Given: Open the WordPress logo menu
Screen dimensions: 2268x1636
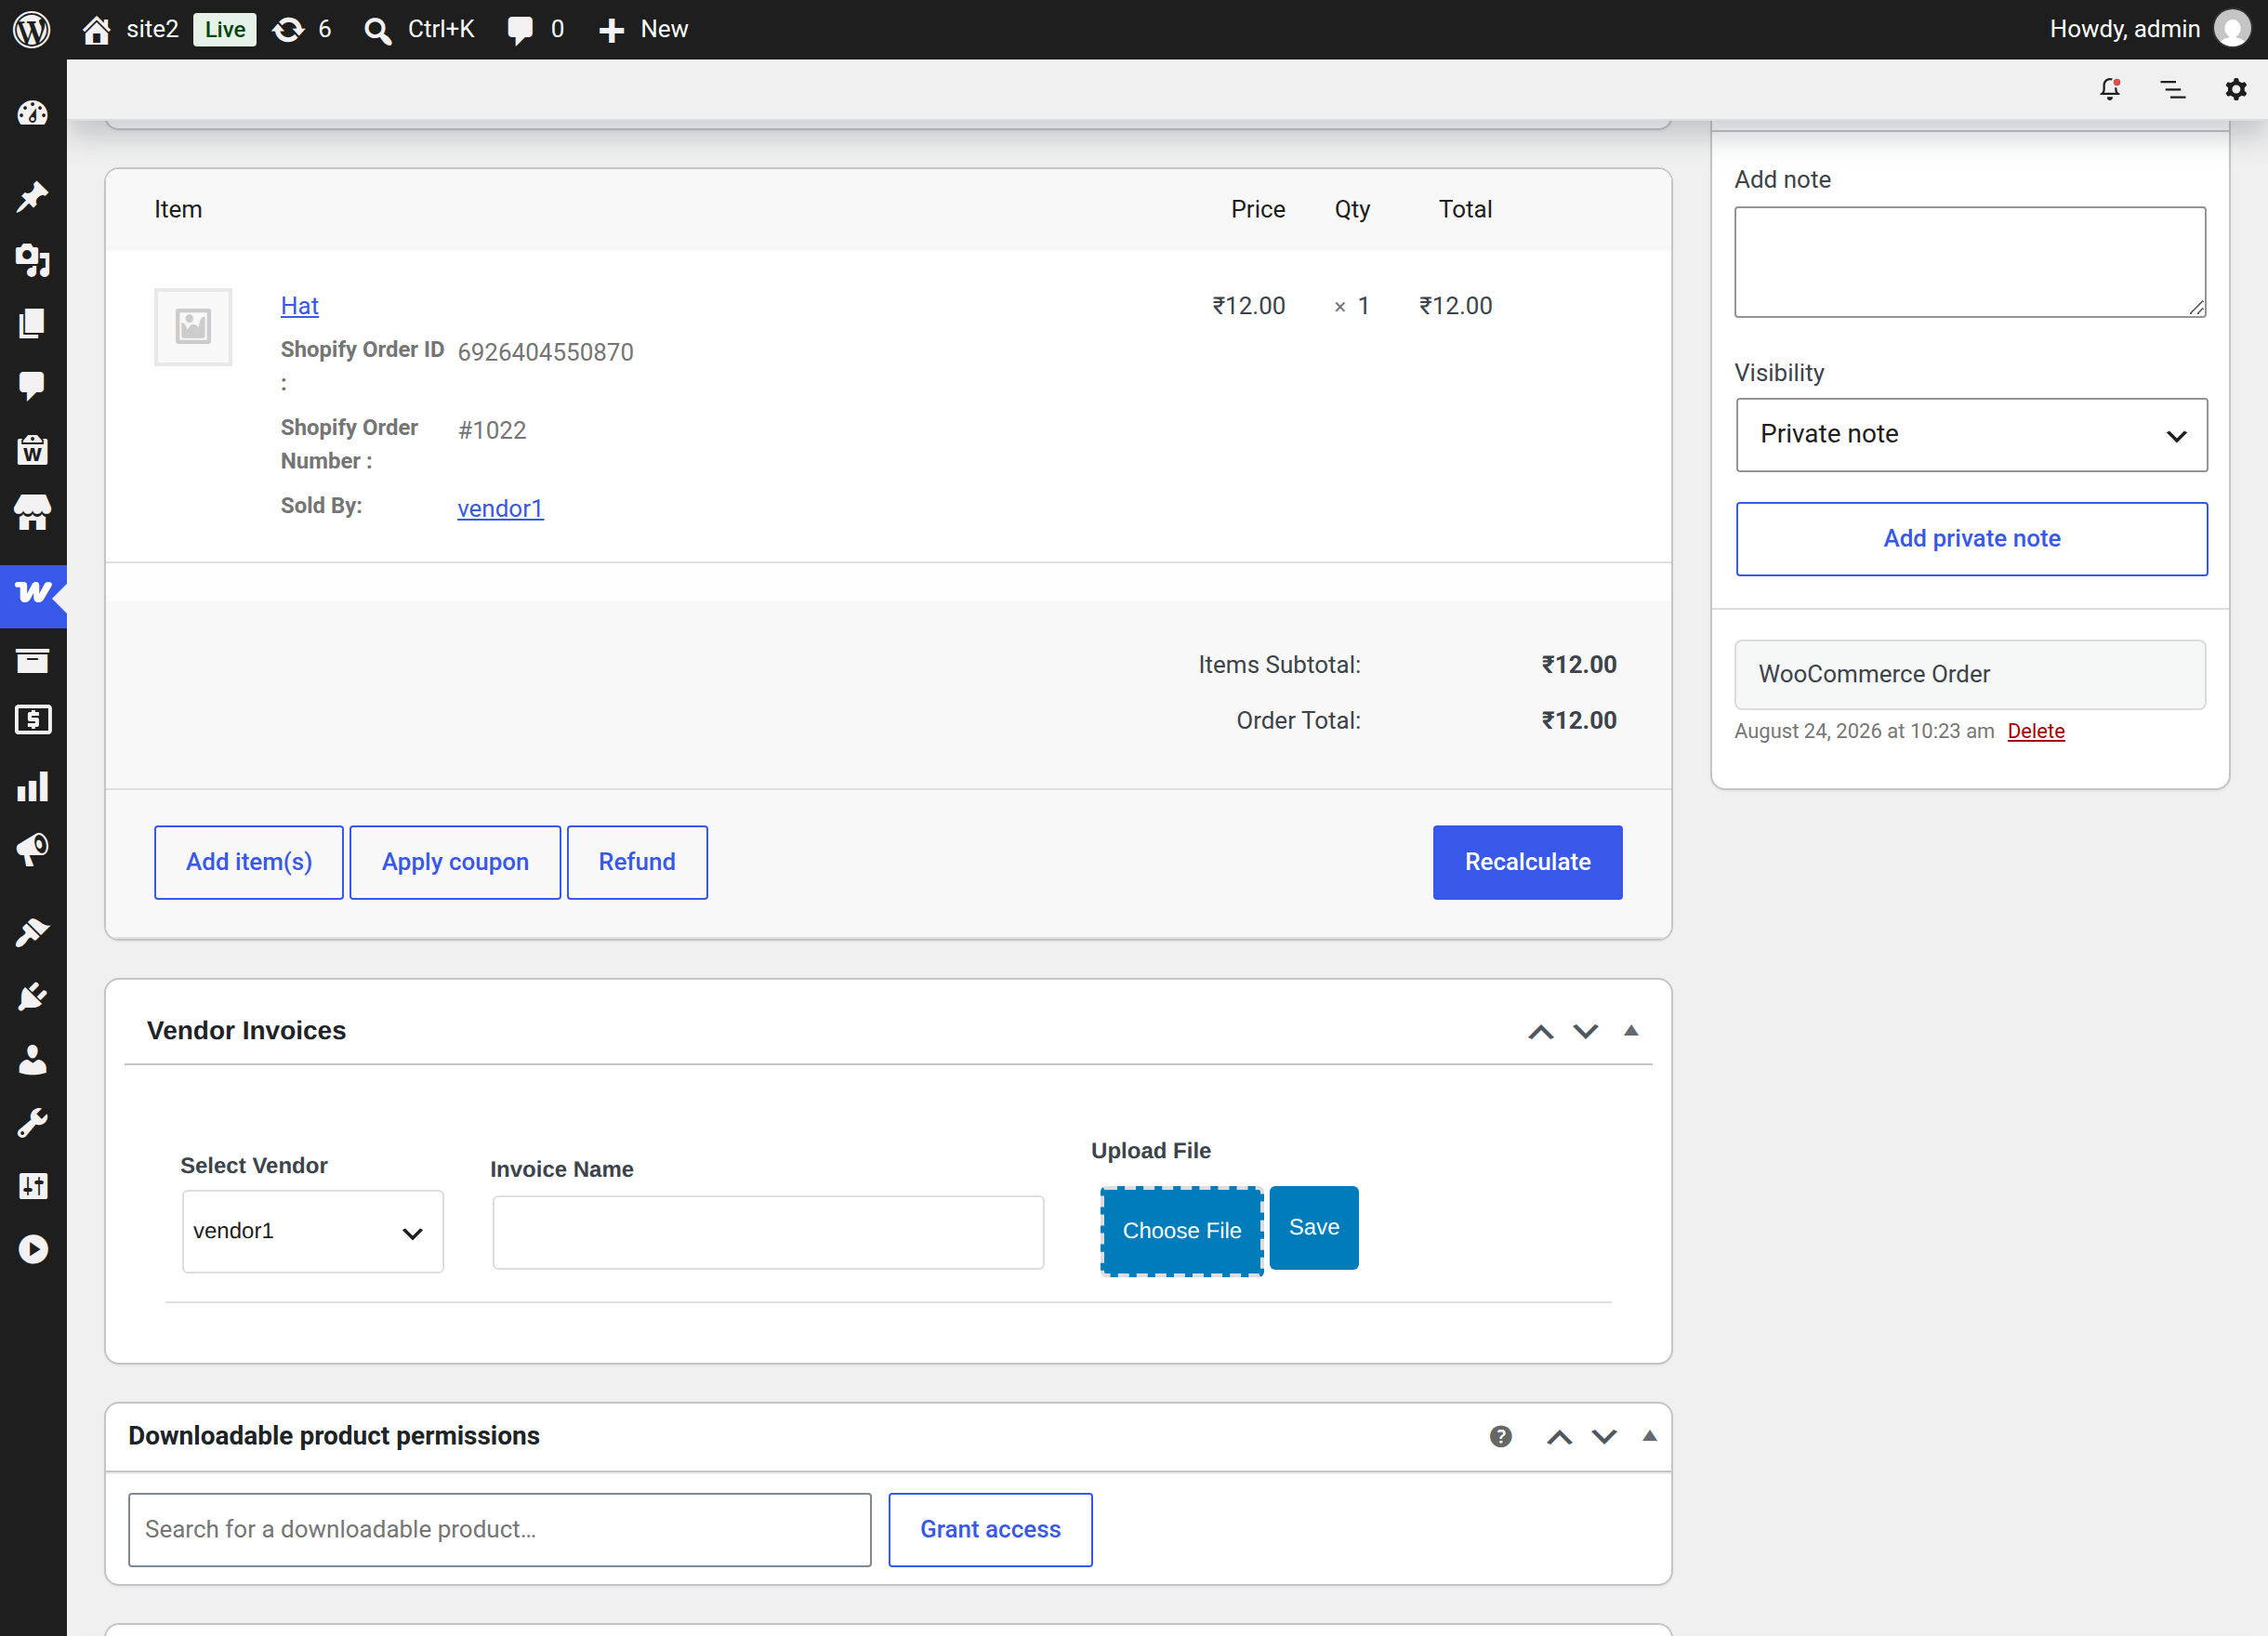Looking at the screenshot, I should coord(32,29).
